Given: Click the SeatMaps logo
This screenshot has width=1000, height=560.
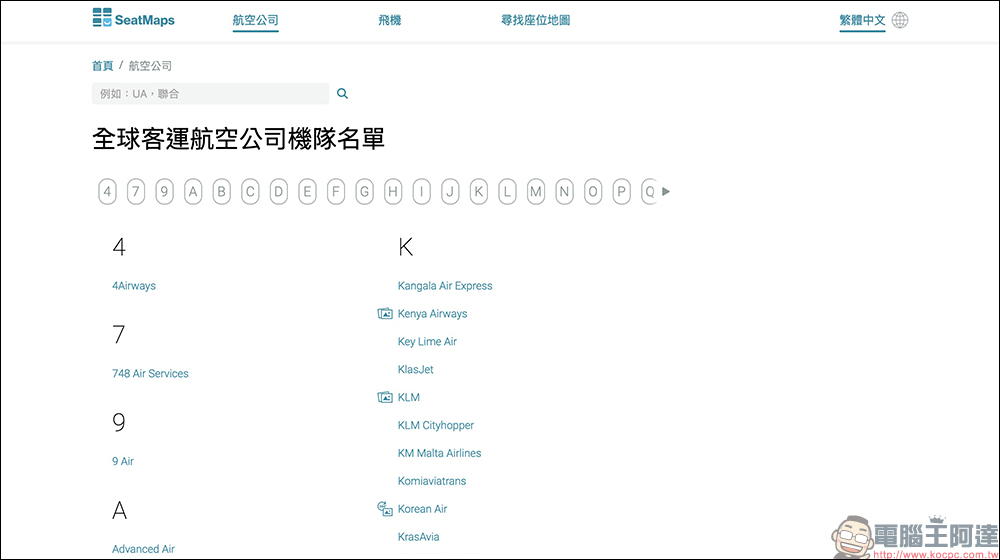Looking at the screenshot, I should point(133,18).
